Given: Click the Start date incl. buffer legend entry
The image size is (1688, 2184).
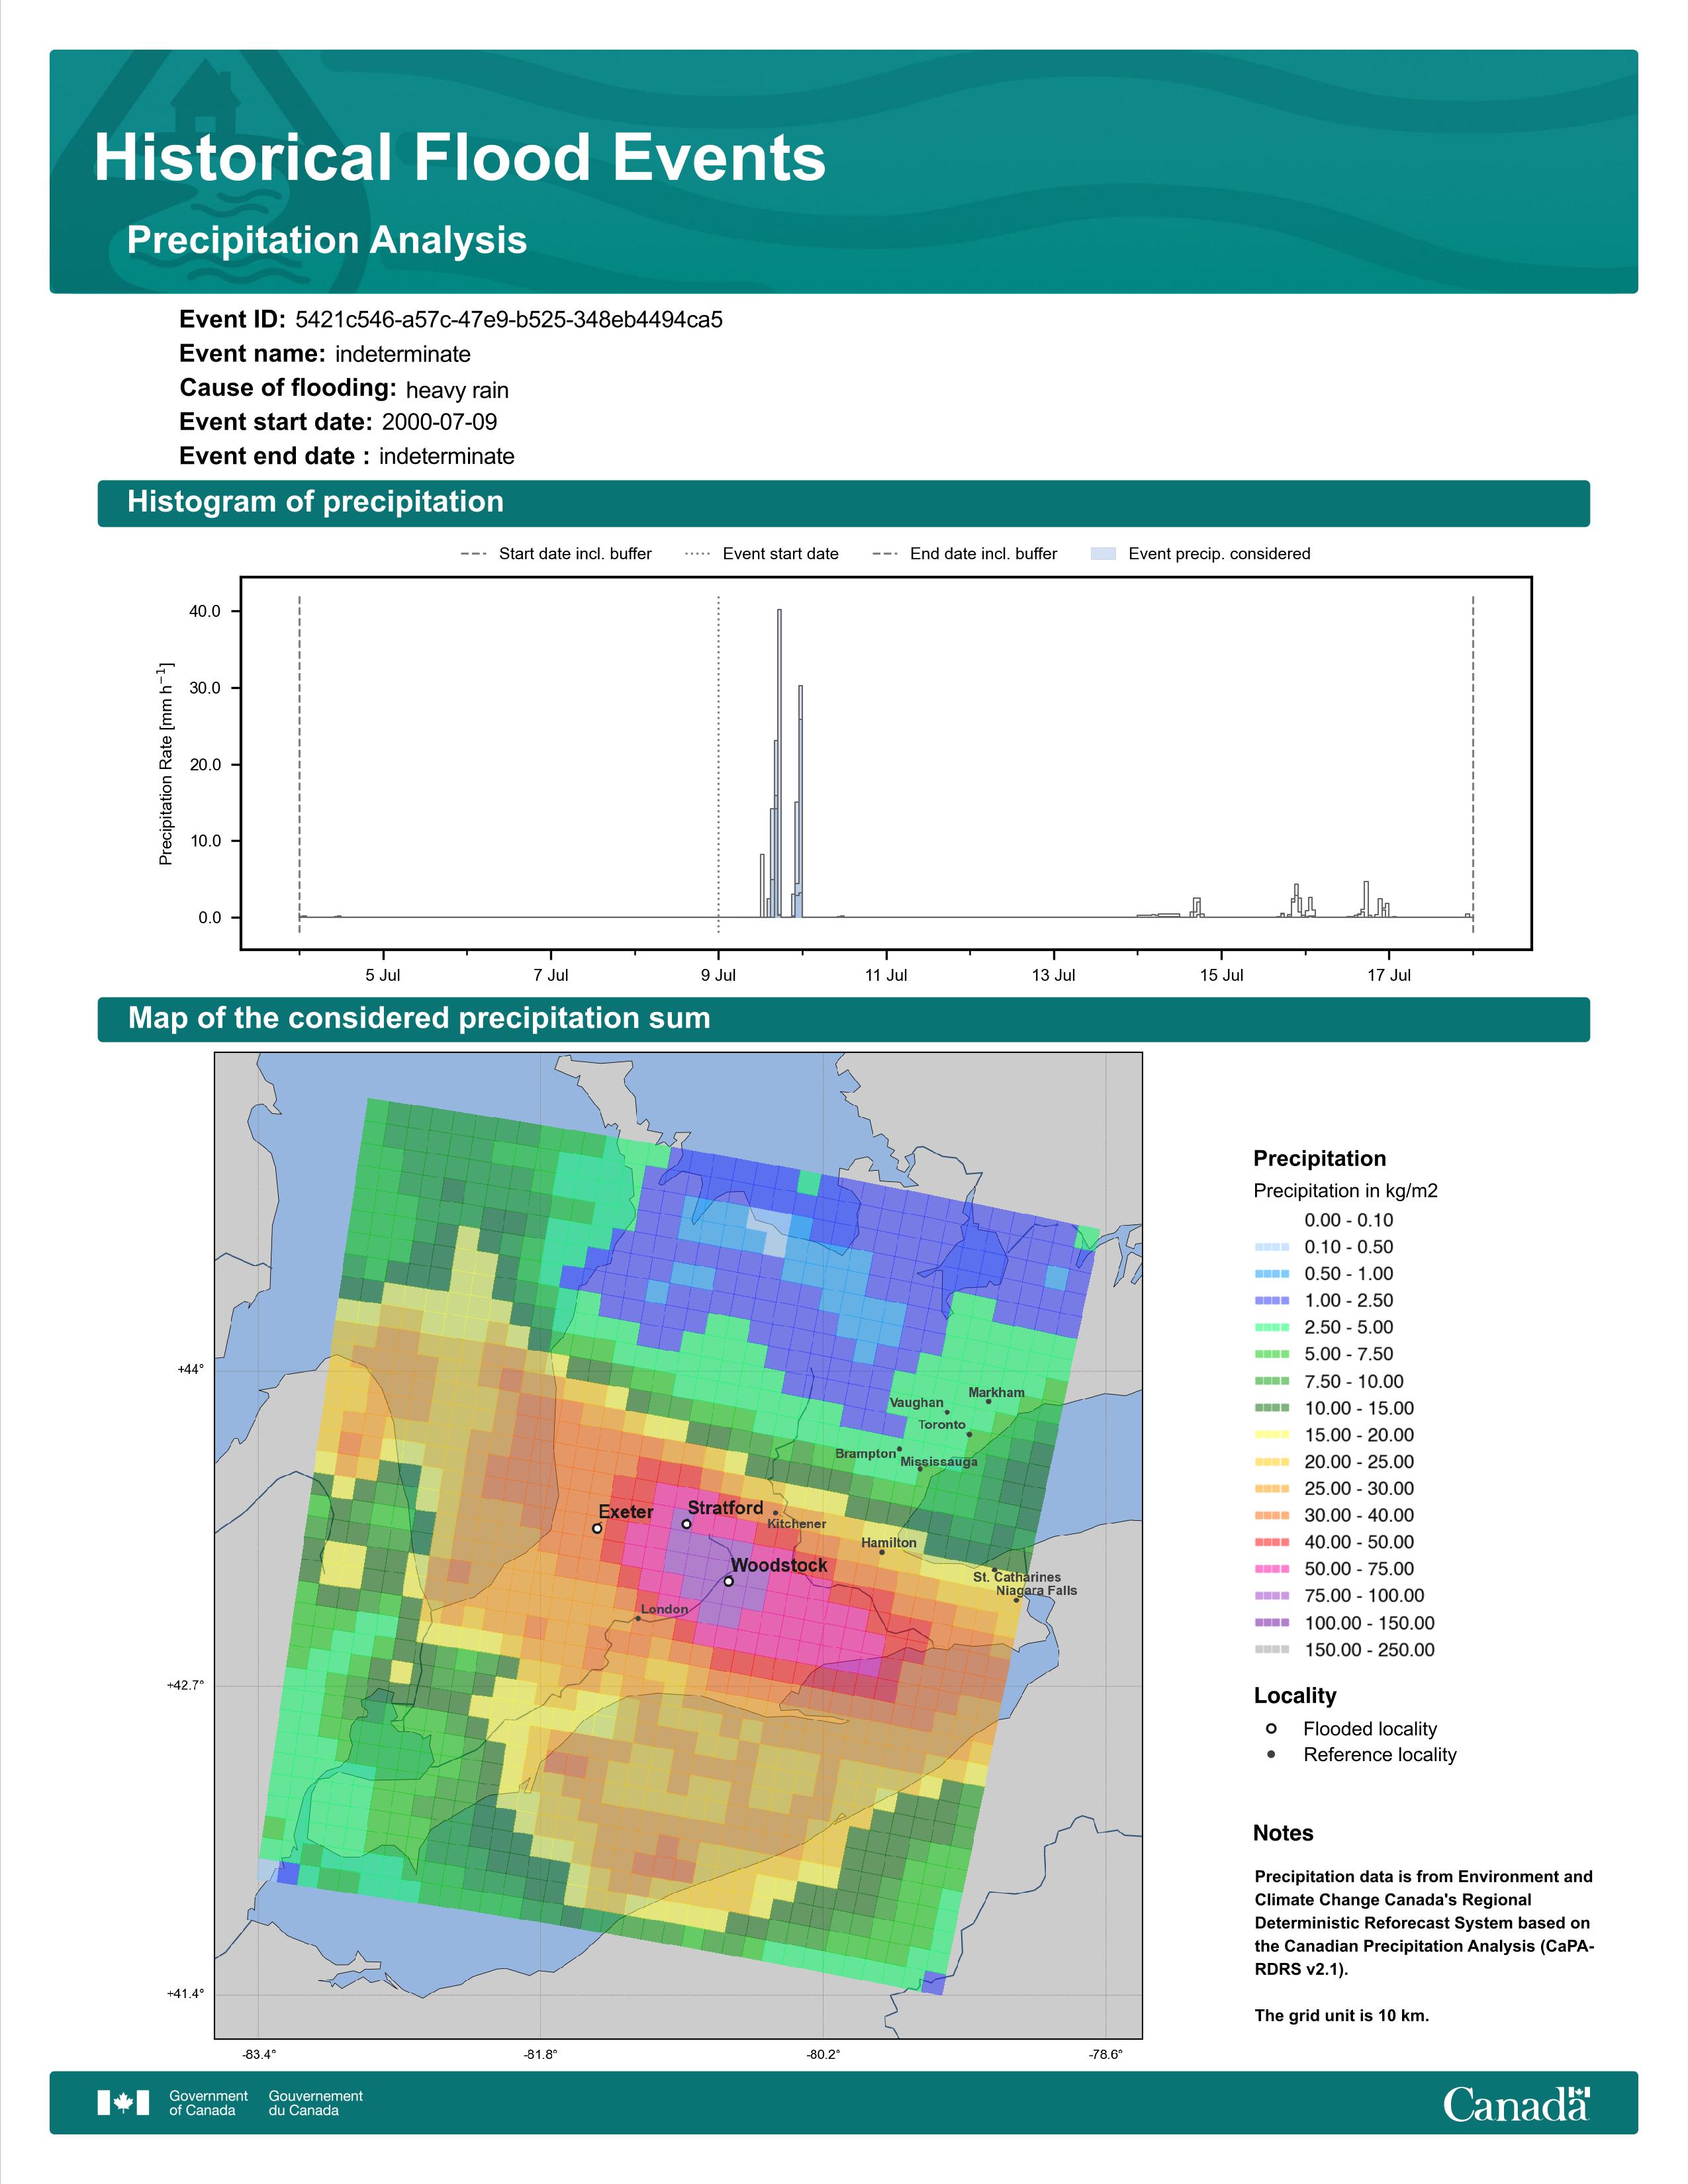Looking at the screenshot, I should point(556,554).
